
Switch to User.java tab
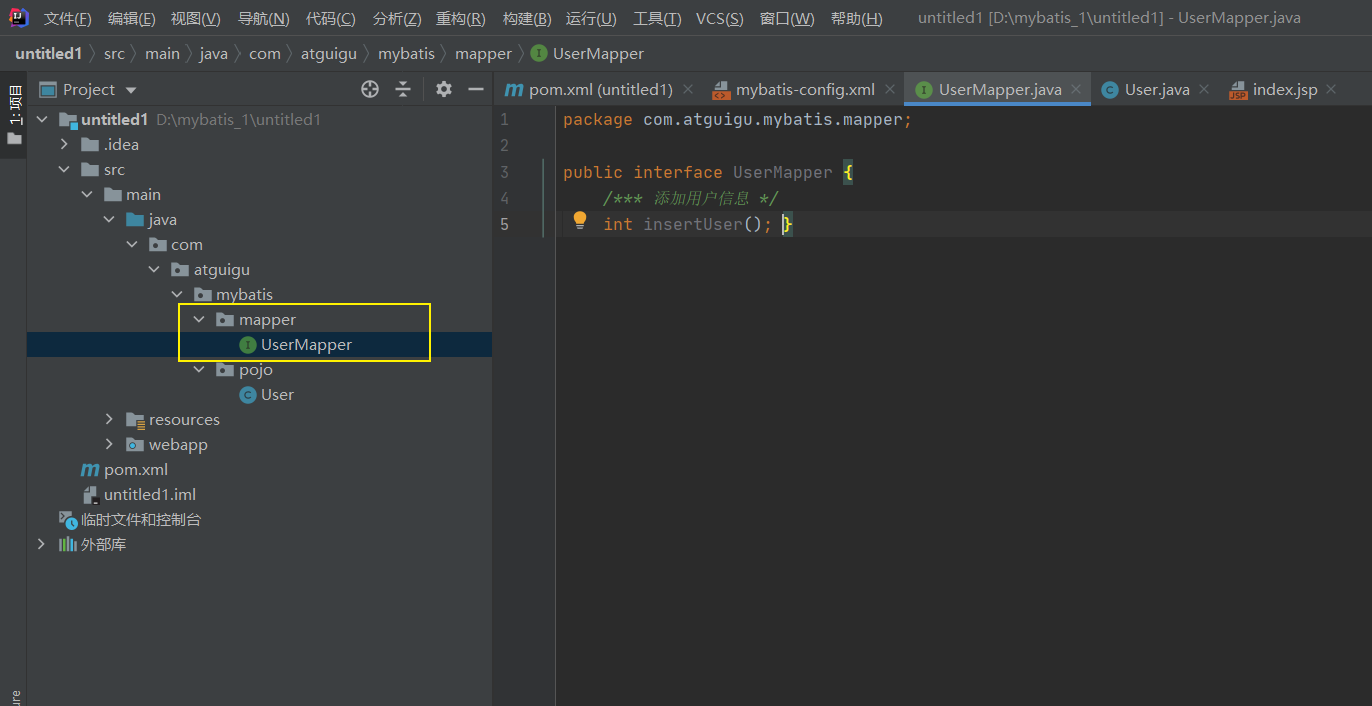(x=1157, y=89)
